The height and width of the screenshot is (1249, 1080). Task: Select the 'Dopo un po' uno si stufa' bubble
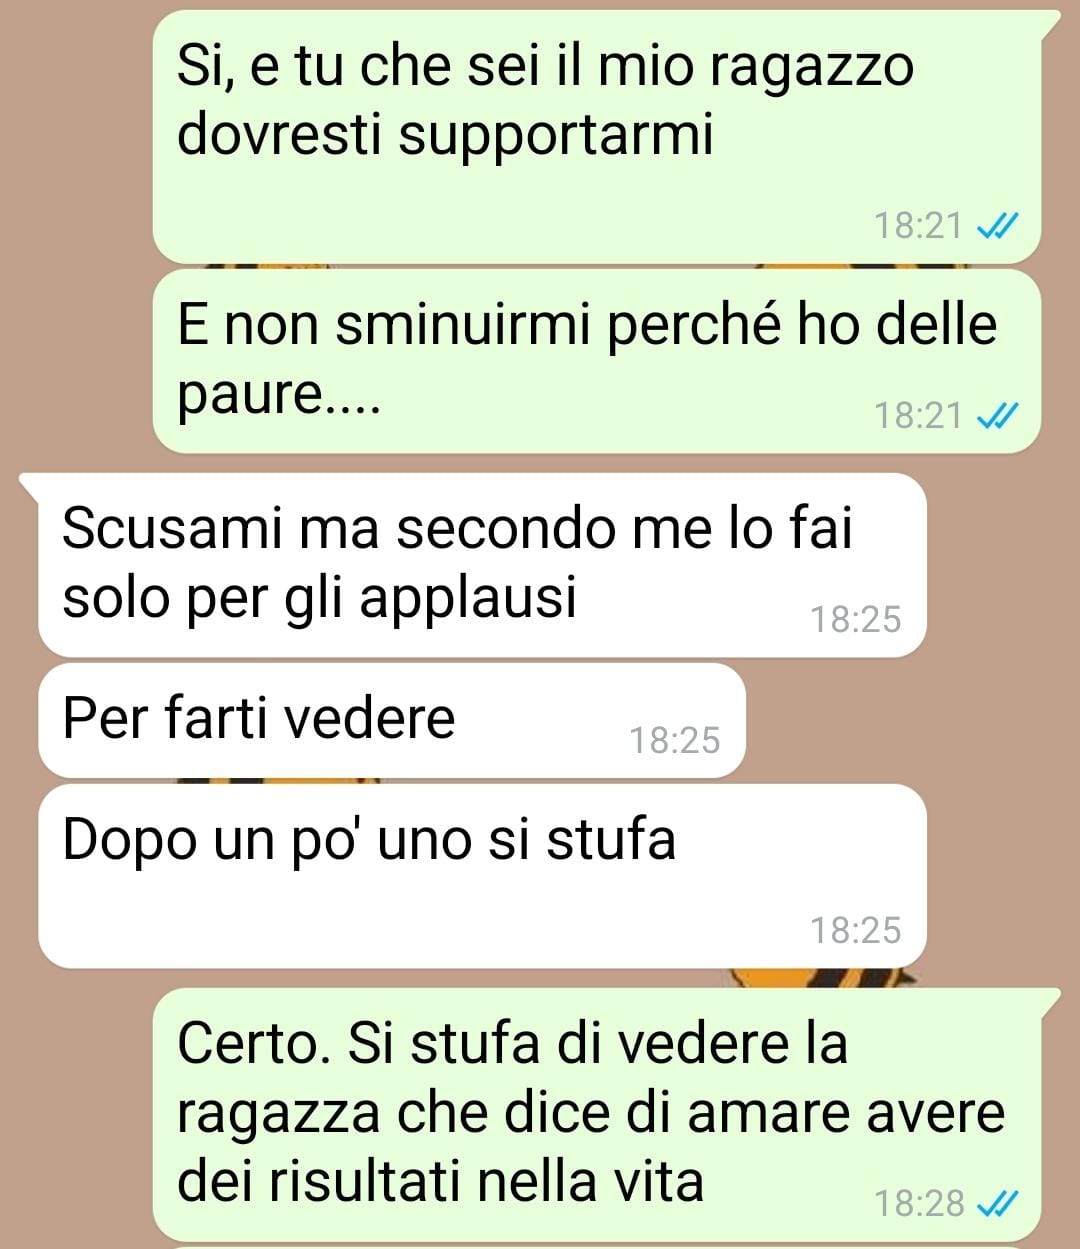(482, 876)
